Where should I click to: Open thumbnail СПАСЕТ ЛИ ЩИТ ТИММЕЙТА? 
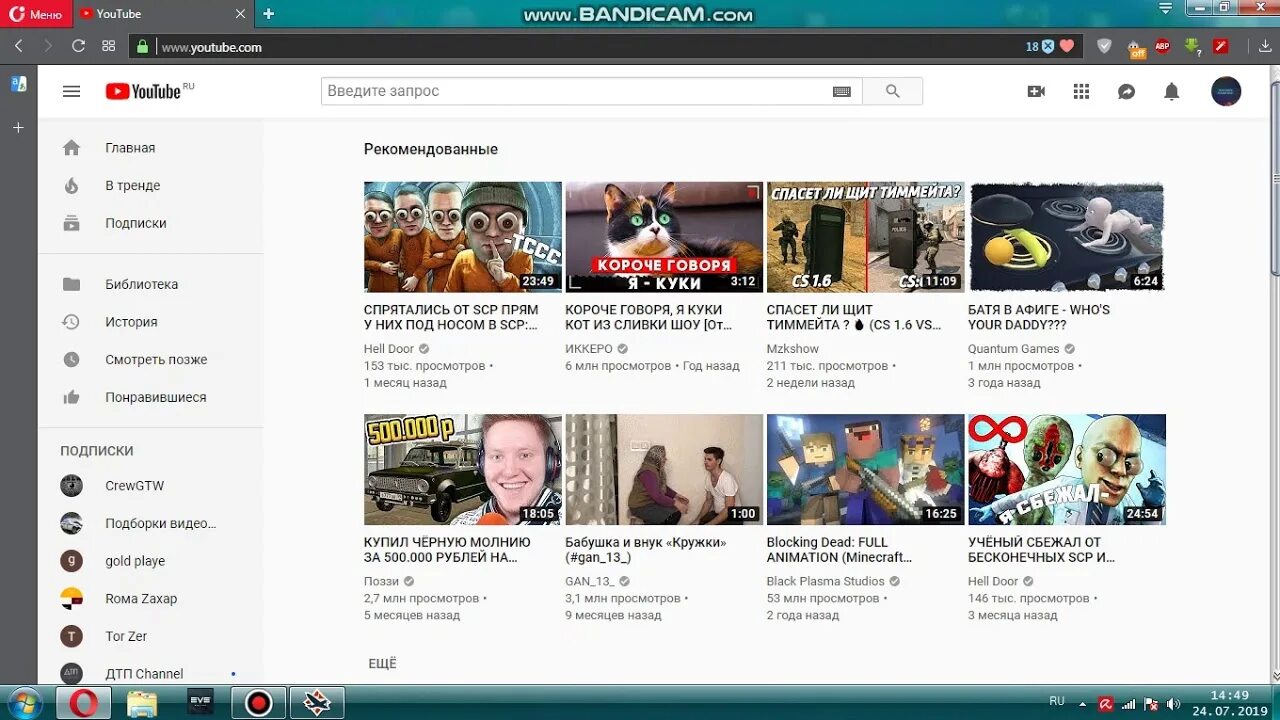865,237
